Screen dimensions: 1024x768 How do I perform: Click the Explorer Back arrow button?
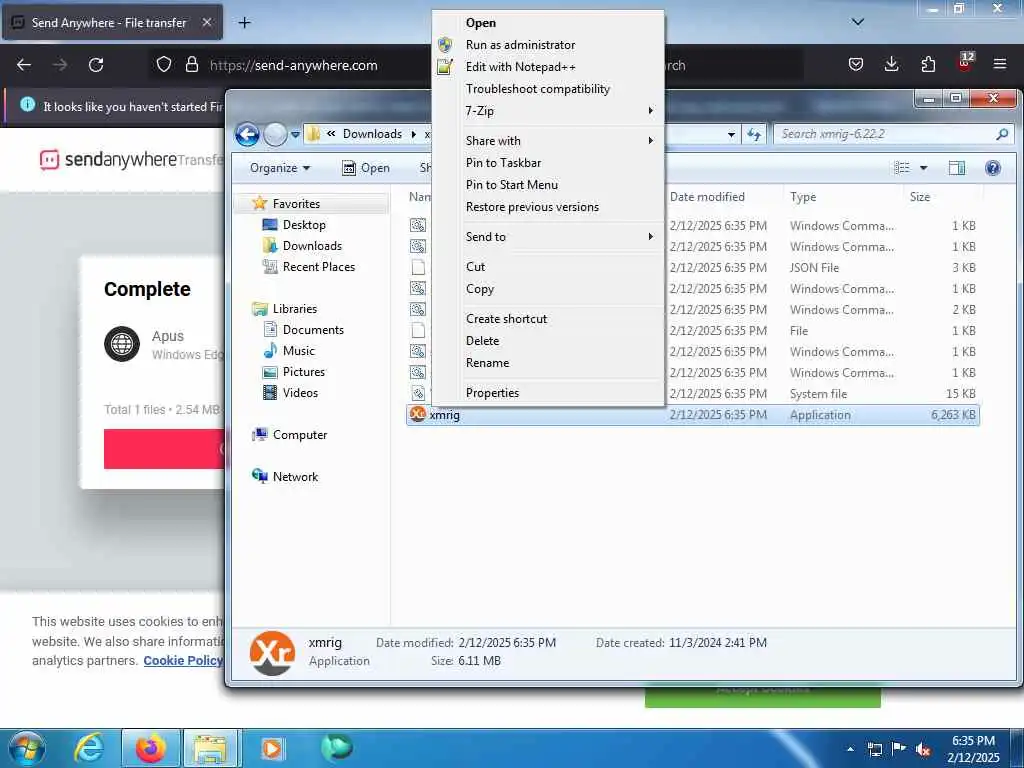point(248,135)
